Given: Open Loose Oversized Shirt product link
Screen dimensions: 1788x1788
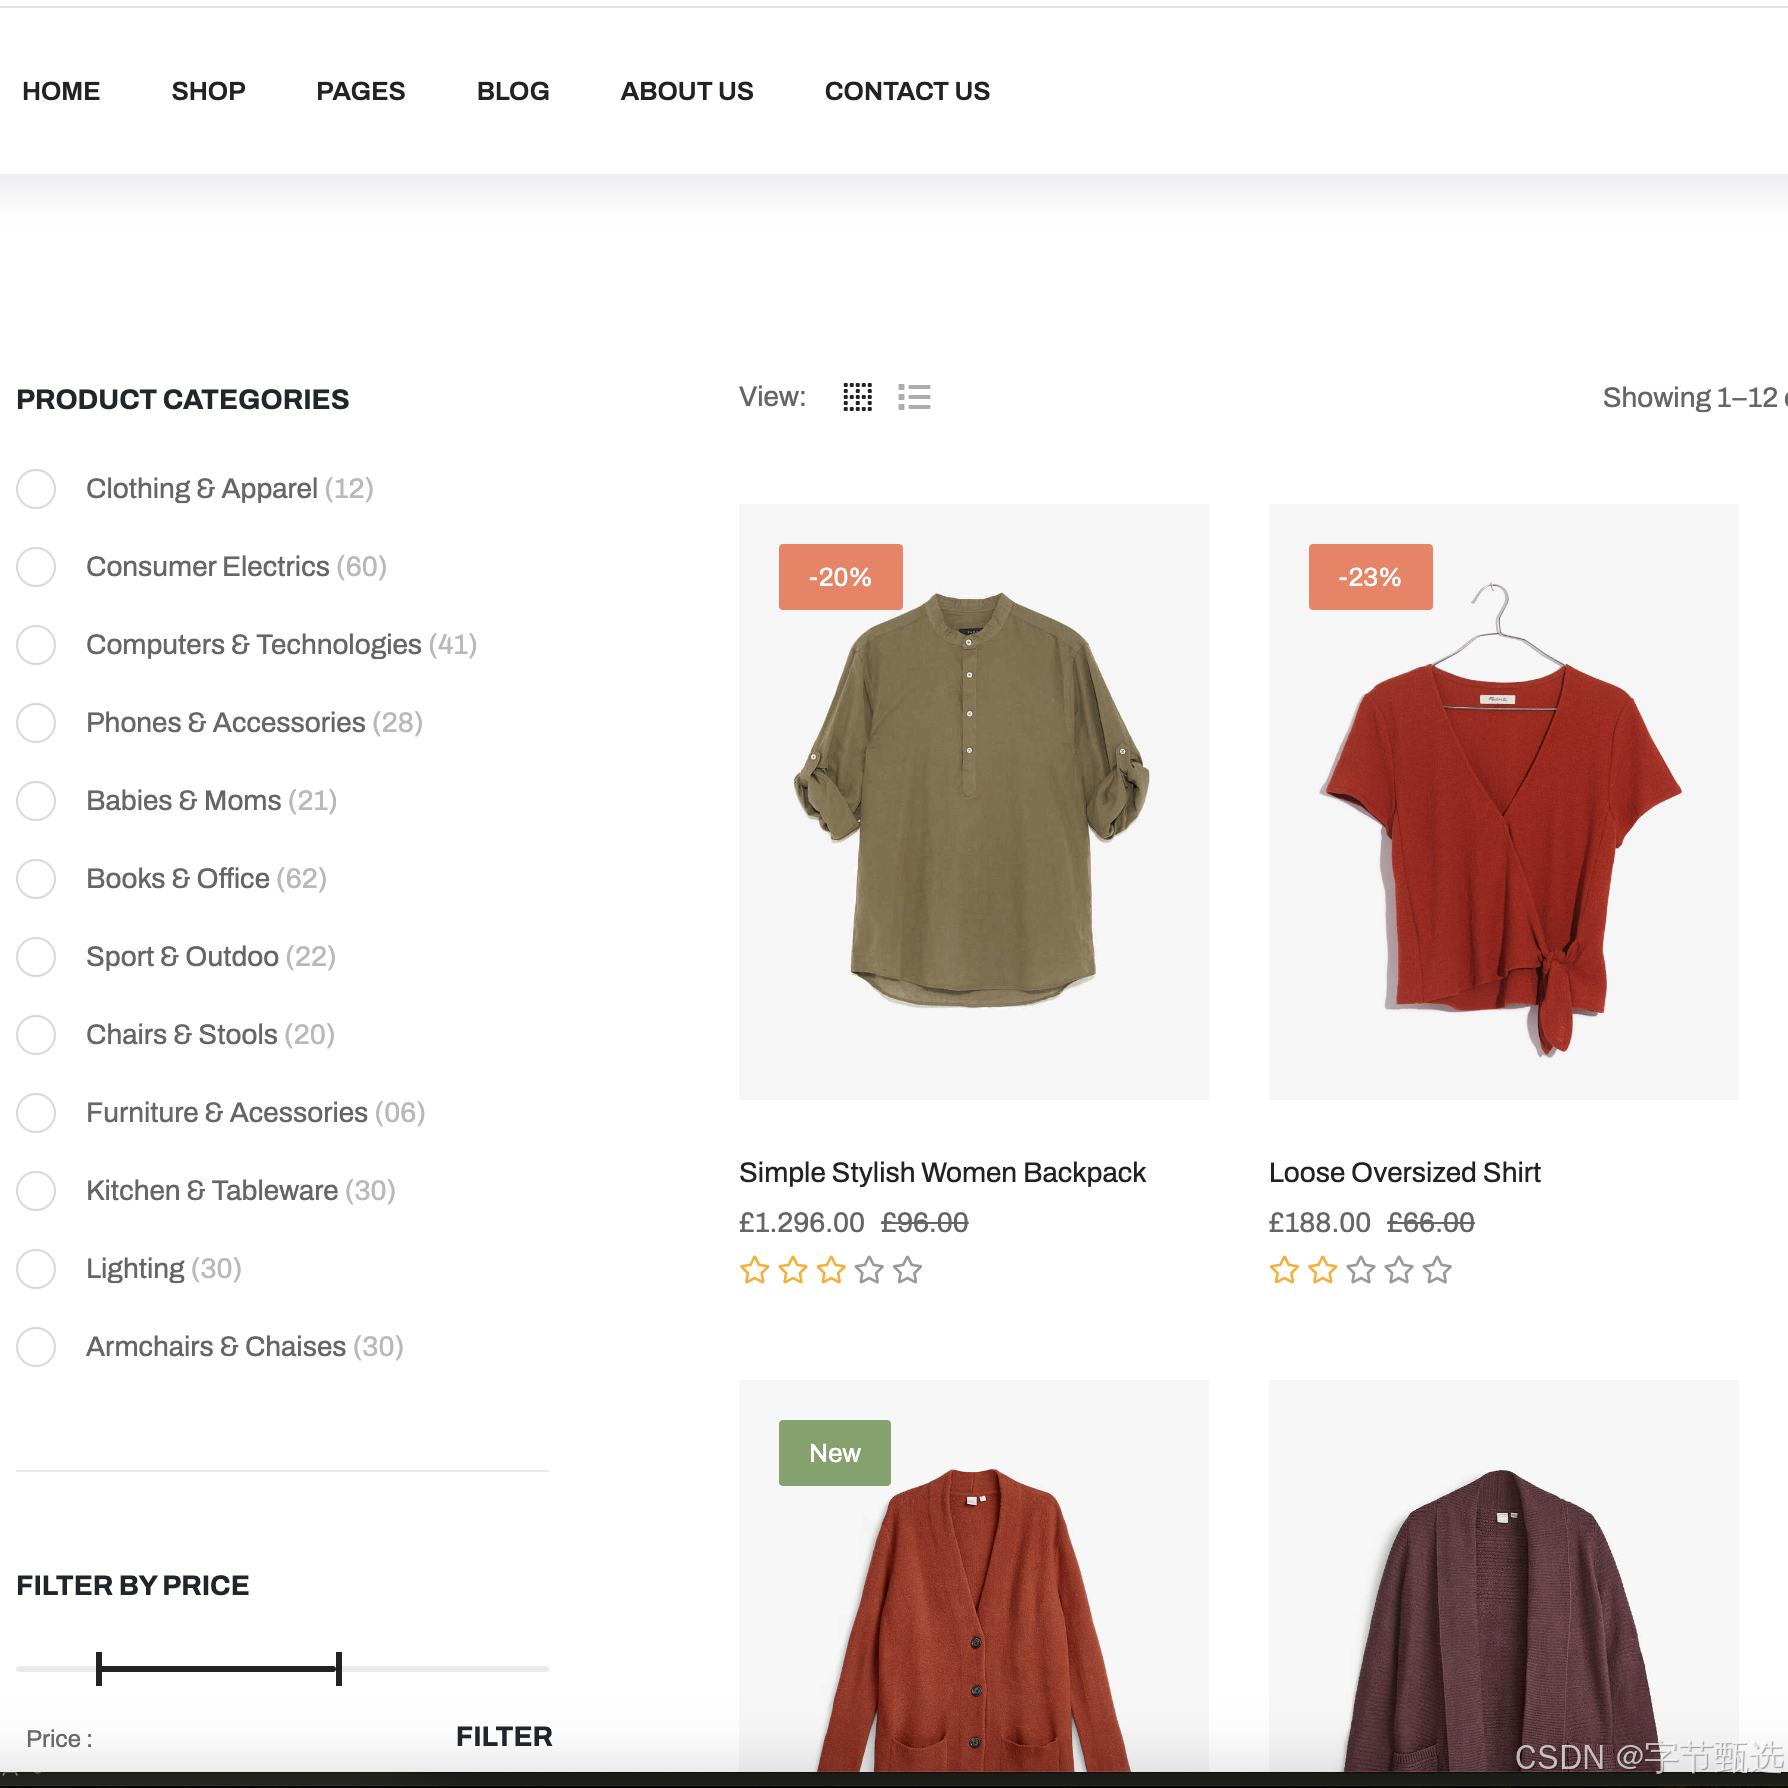Looking at the screenshot, I should pyautogui.click(x=1405, y=1172).
